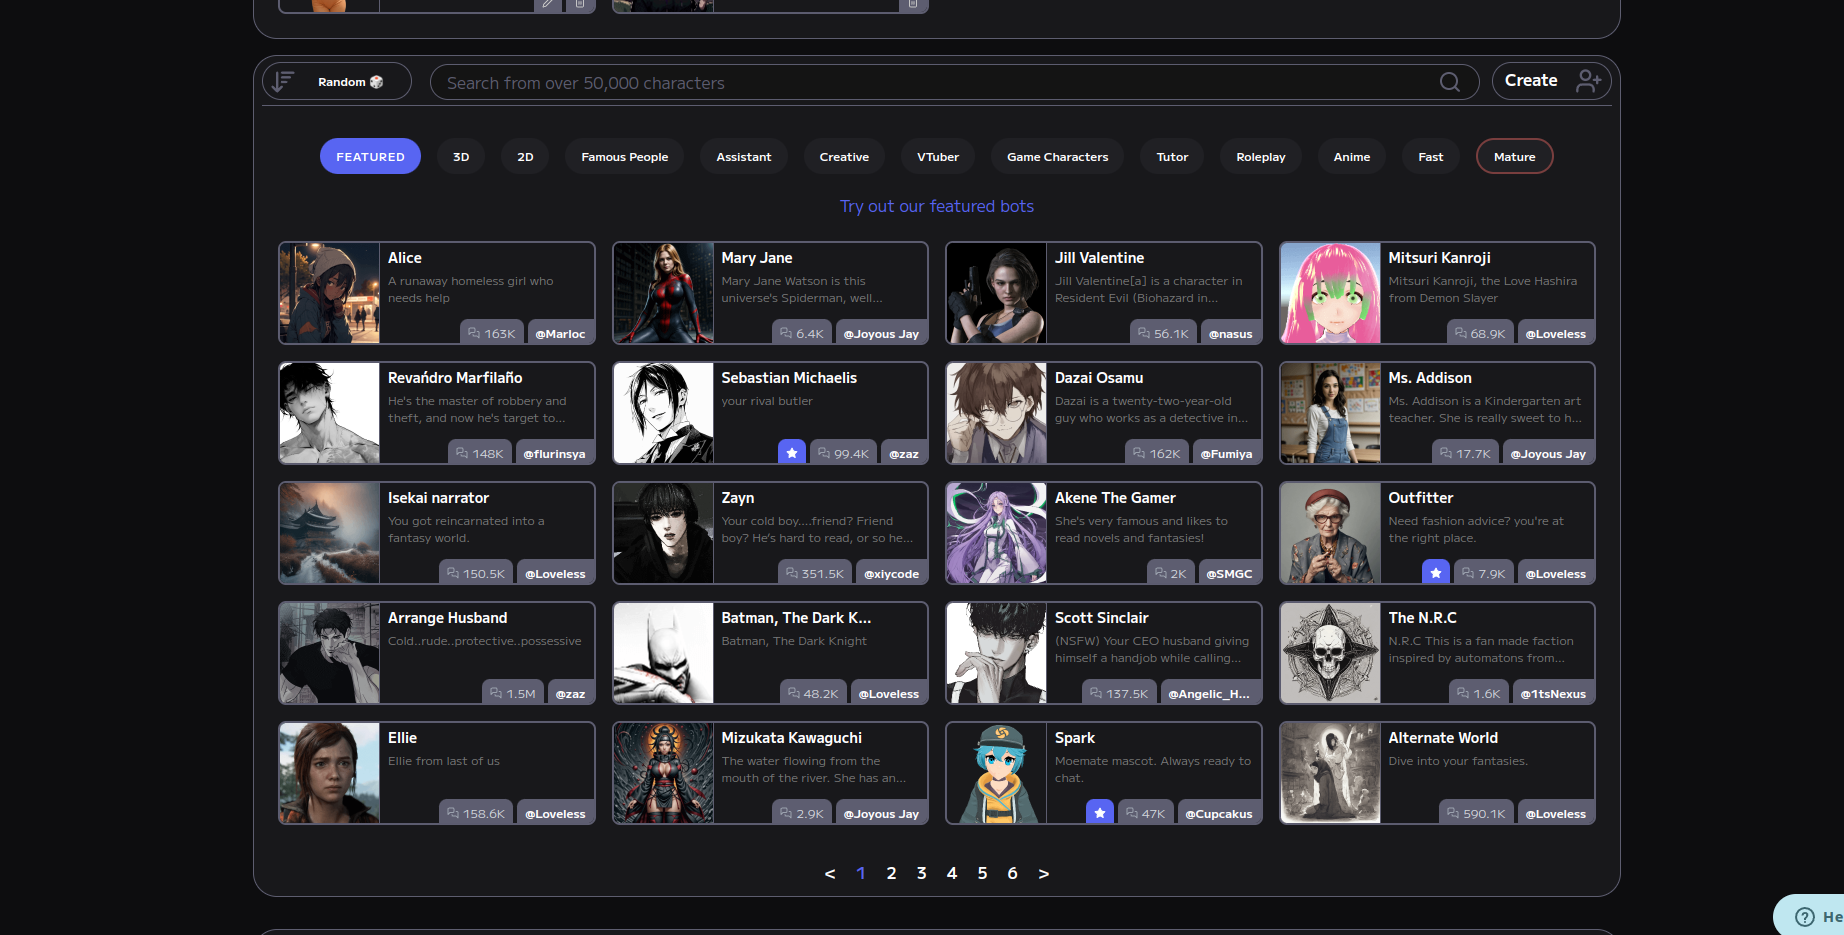Select the Game Characters category
Image resolution: width=1844 pixels, height=935 pixels.
(x=1057, y=157)
